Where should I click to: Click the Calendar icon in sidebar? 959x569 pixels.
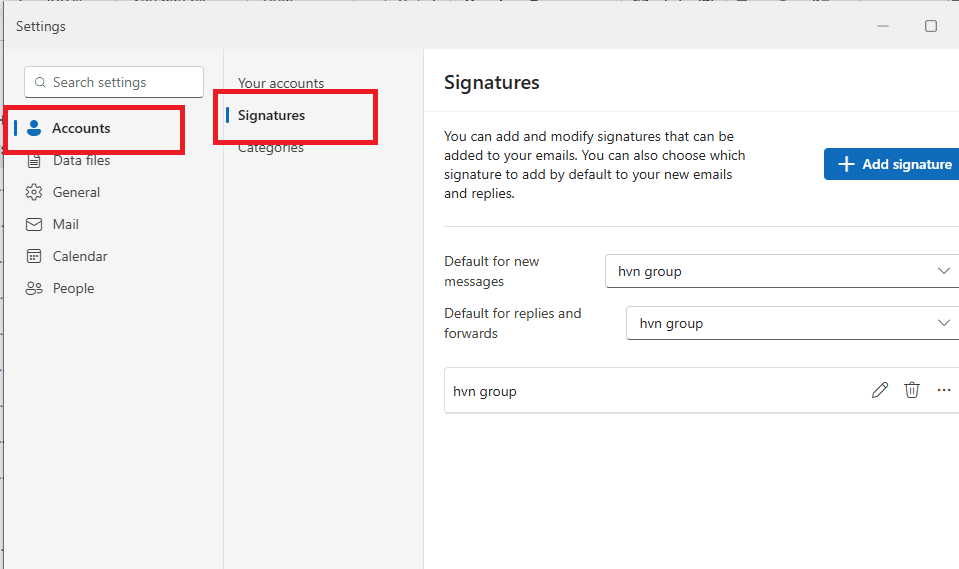coord(34,256)
